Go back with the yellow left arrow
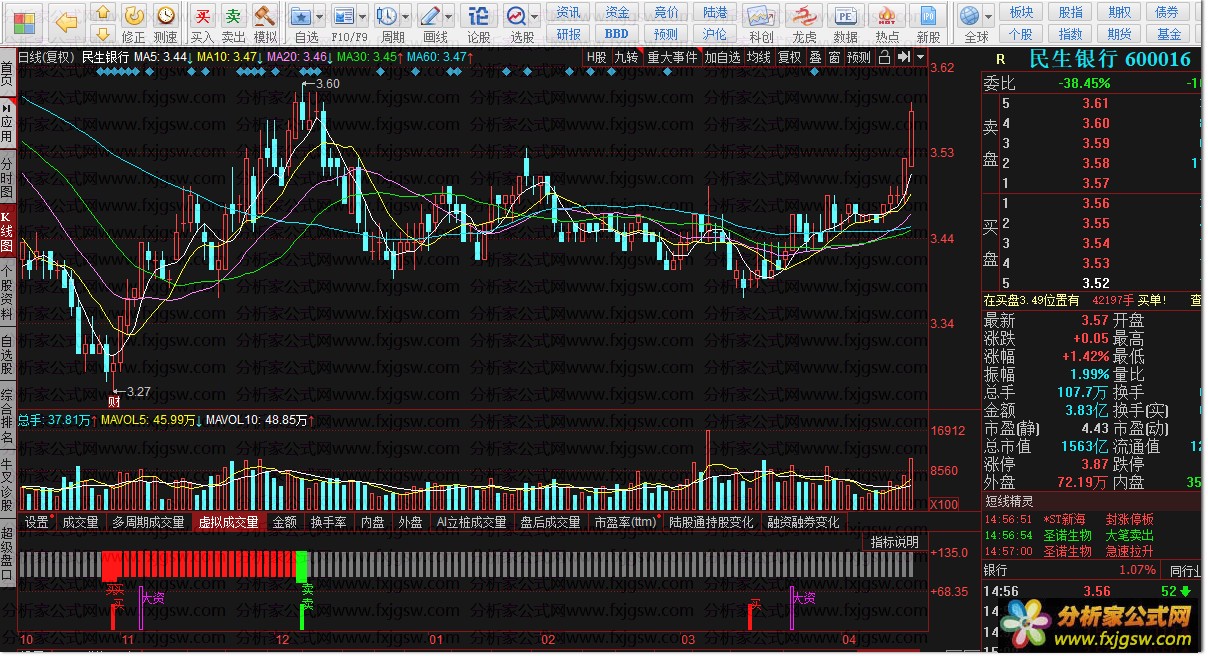 point(65,22)
